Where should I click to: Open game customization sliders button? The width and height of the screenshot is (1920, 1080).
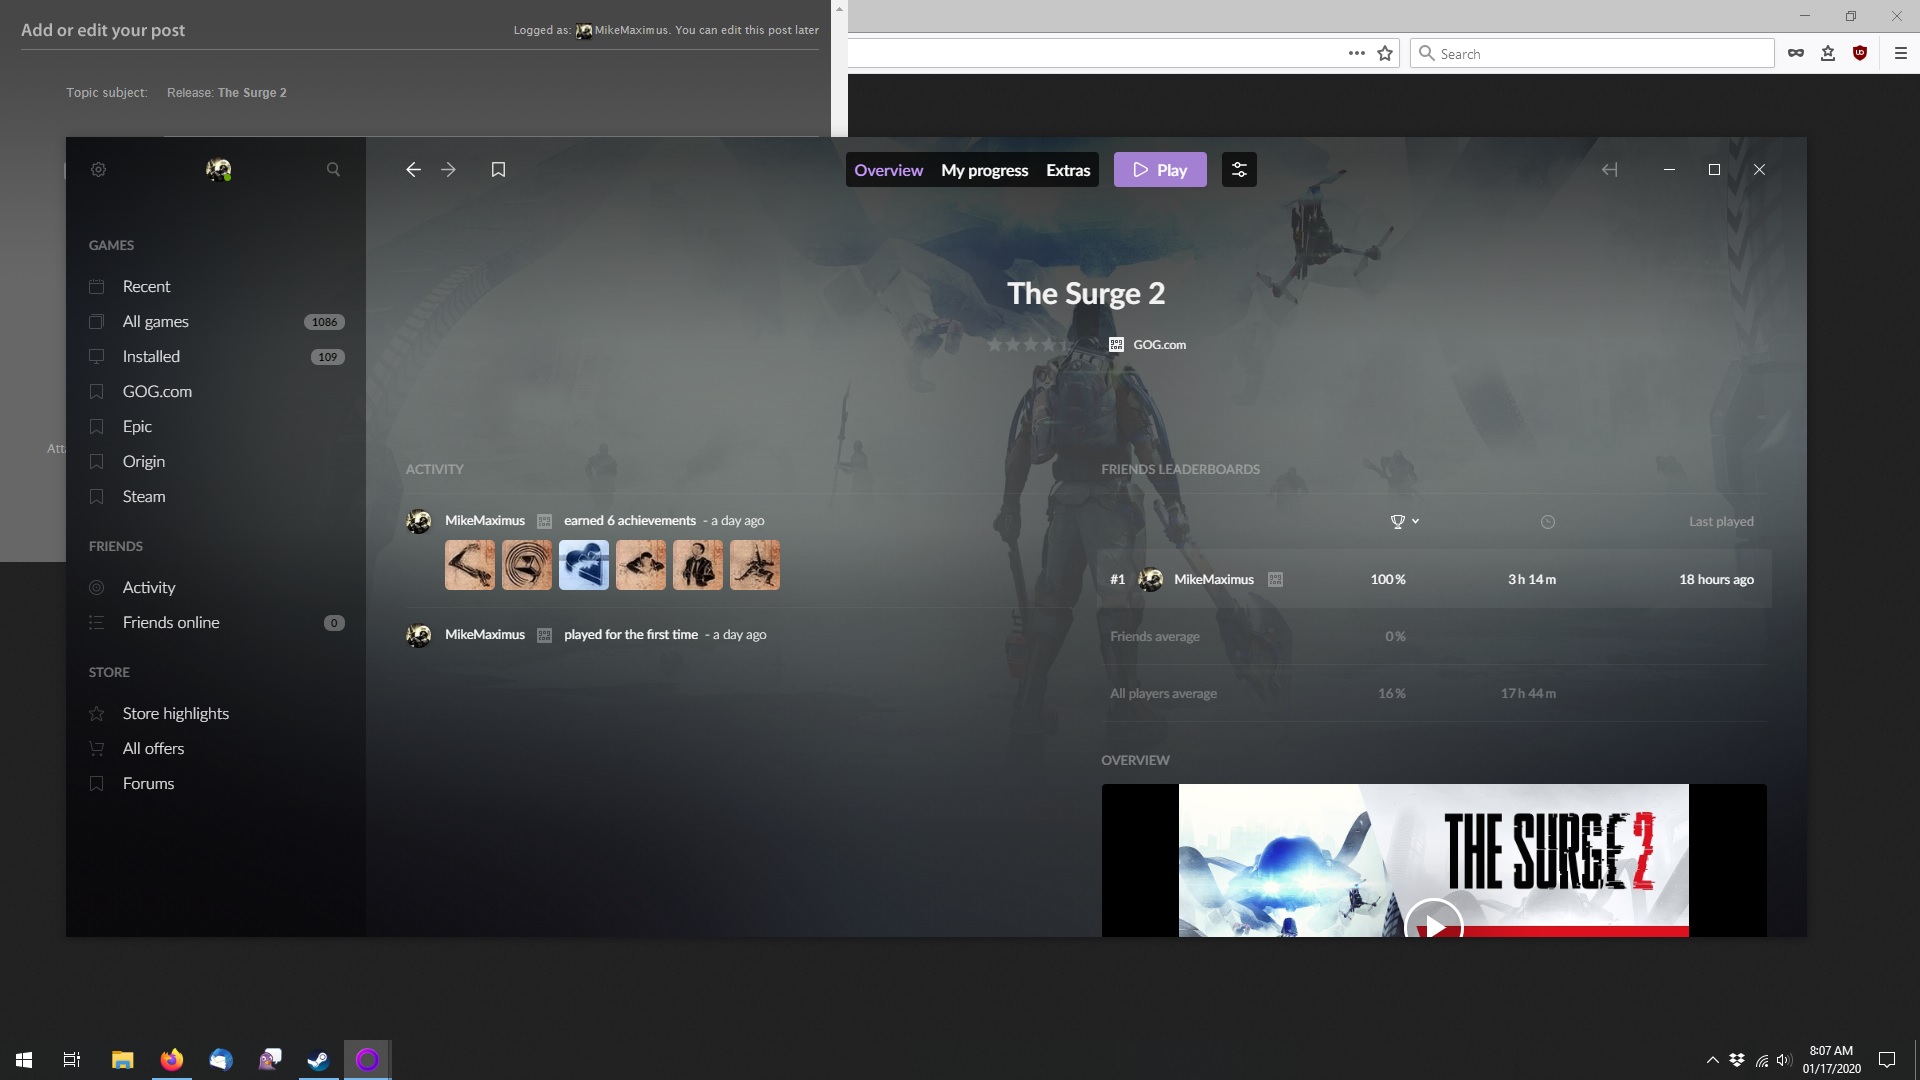pos(1239,170)
